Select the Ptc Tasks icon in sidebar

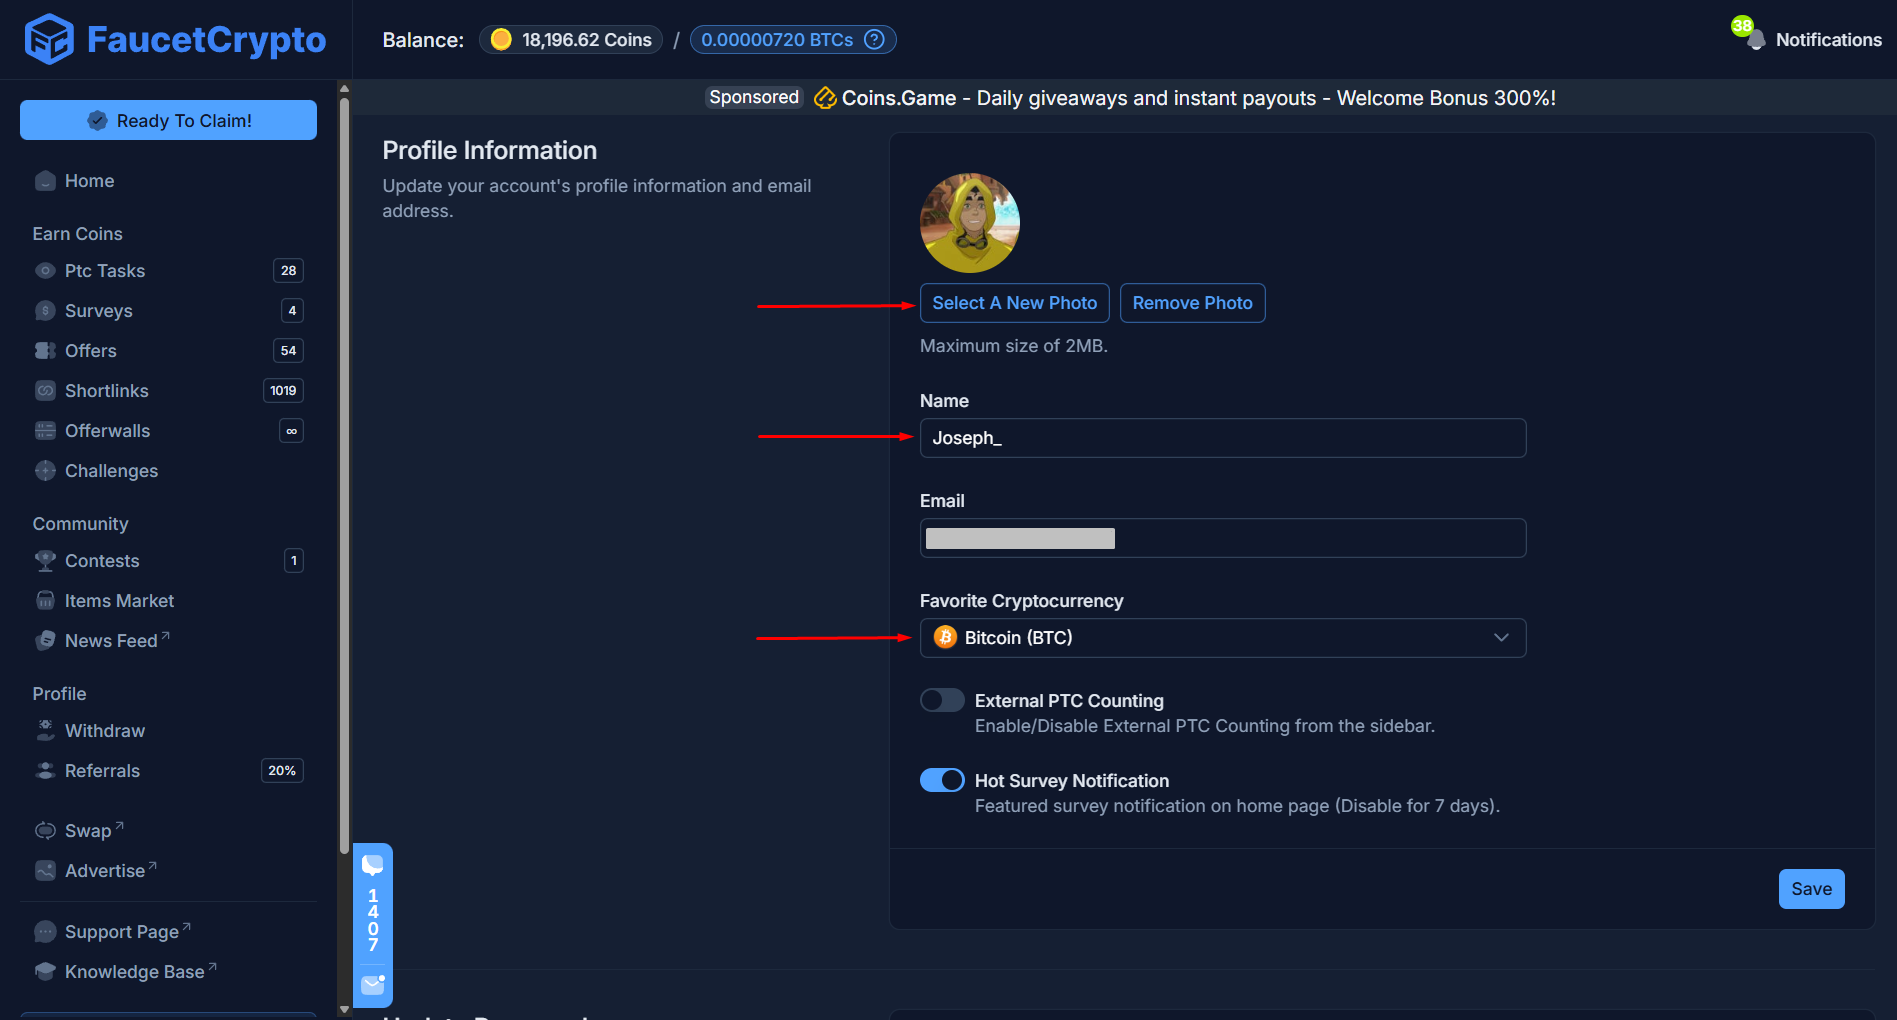point(45,270)
